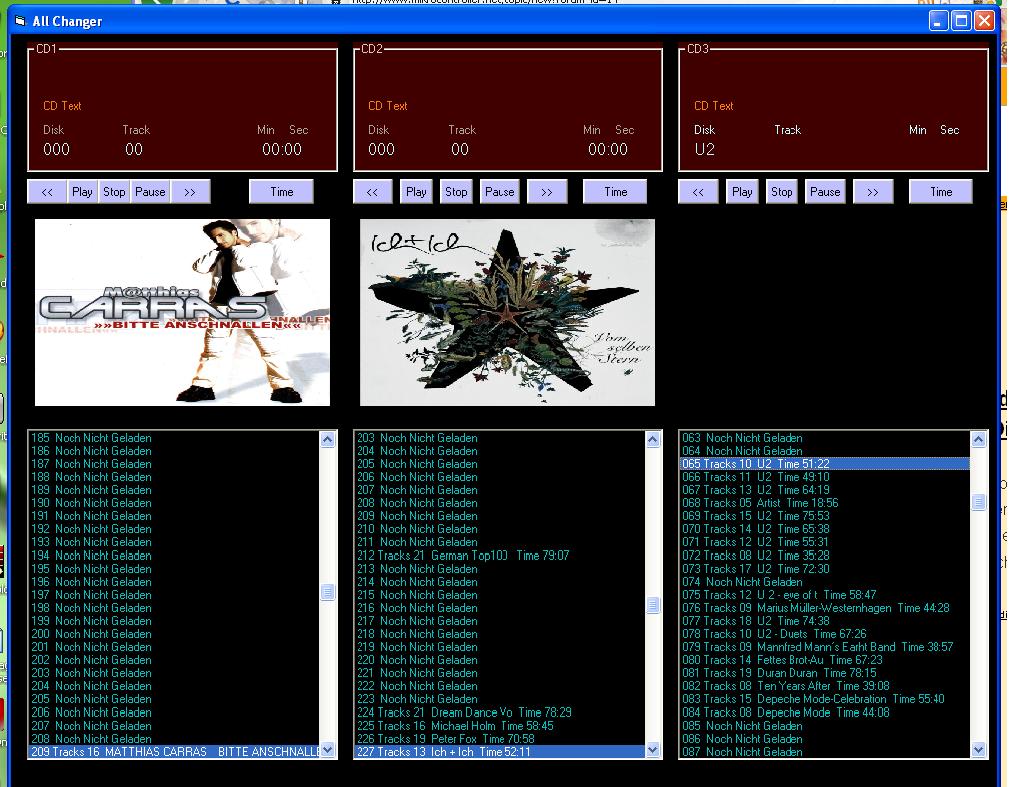Screen dimensions: 1014x787
Task: Select 066 Tracks 11 U2 Time 49:10
Action: click(825, 477)
